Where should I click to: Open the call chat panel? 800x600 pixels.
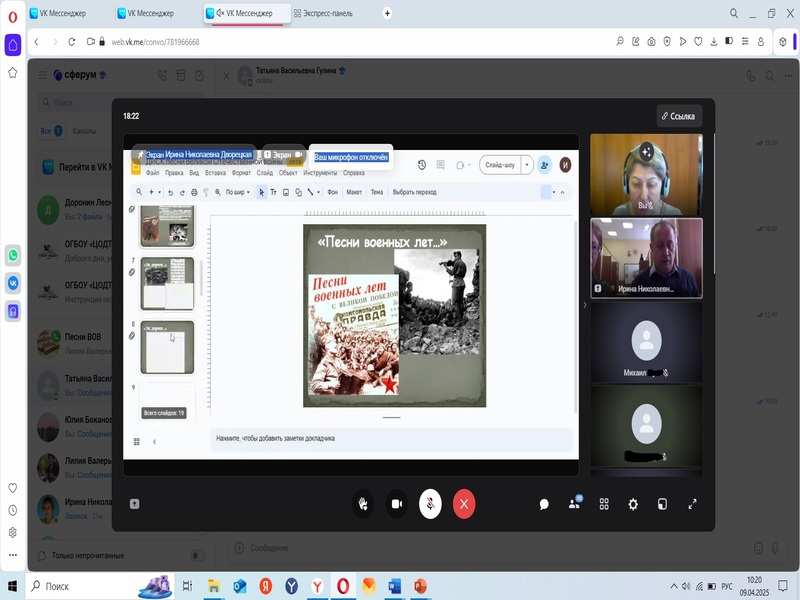coord(544,505)
